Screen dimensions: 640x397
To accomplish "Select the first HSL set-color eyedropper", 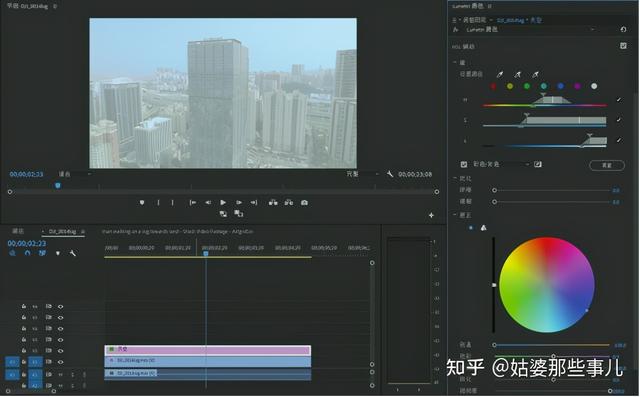I will [500, 74].
